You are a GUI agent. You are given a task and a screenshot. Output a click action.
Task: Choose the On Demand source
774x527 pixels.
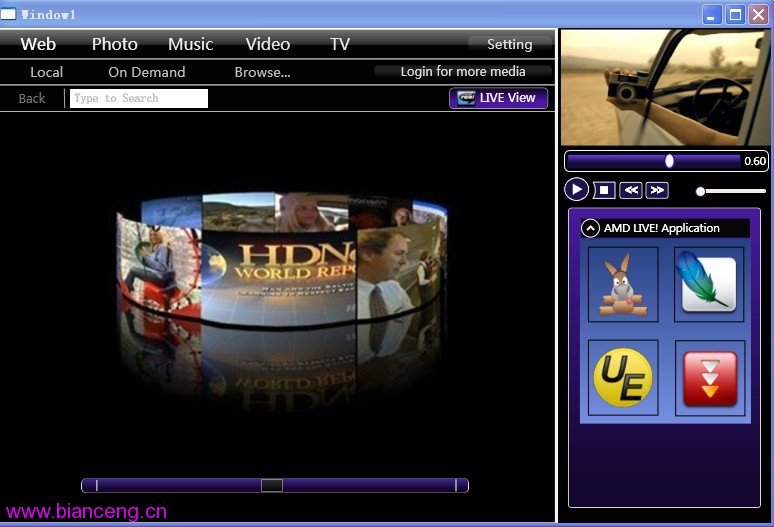146,72
